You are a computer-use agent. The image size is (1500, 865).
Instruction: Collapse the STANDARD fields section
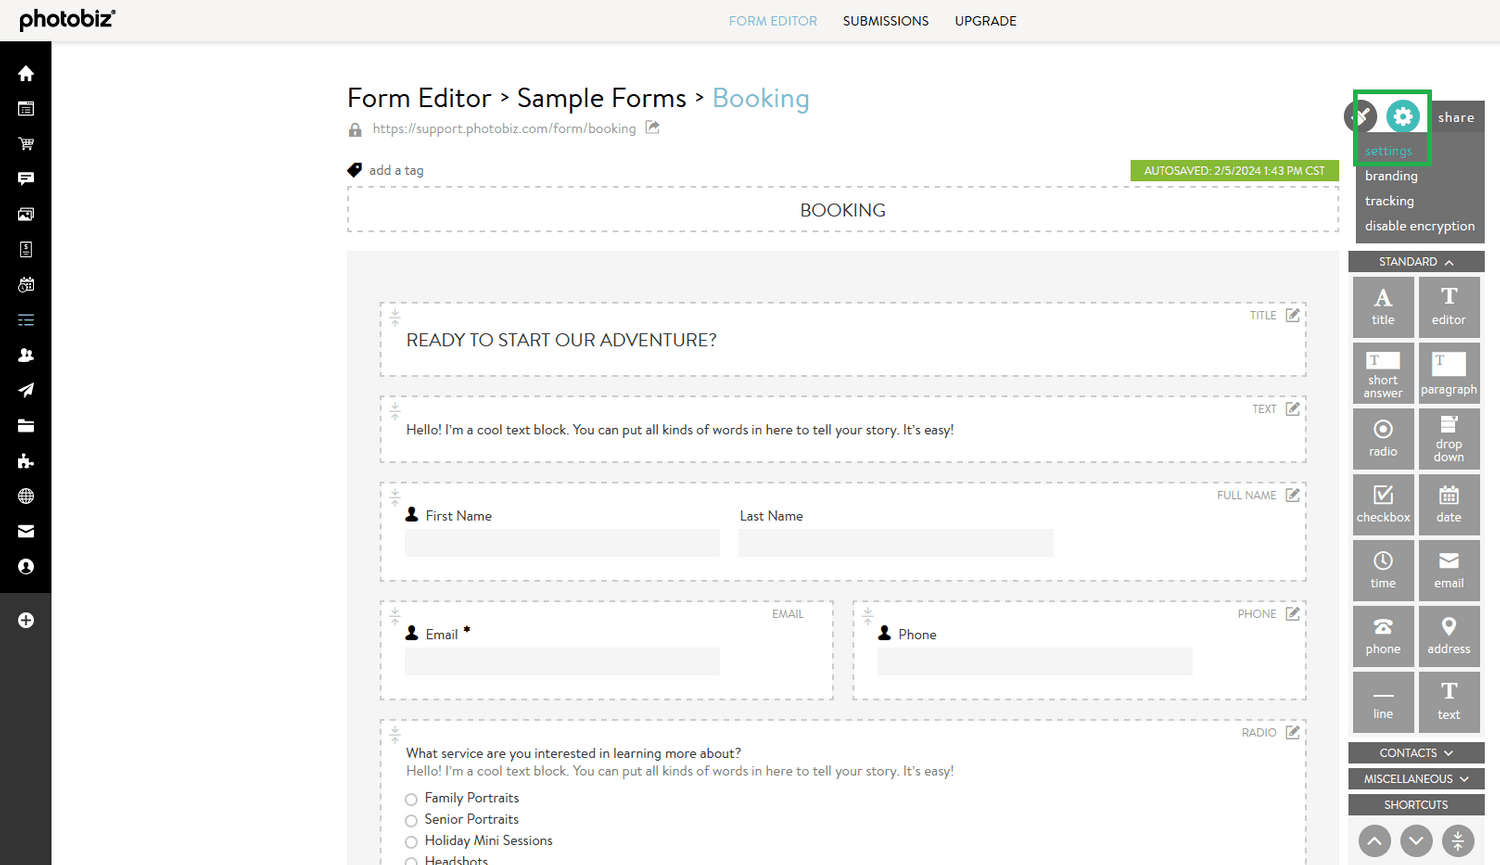click(x=1416, y=261)
